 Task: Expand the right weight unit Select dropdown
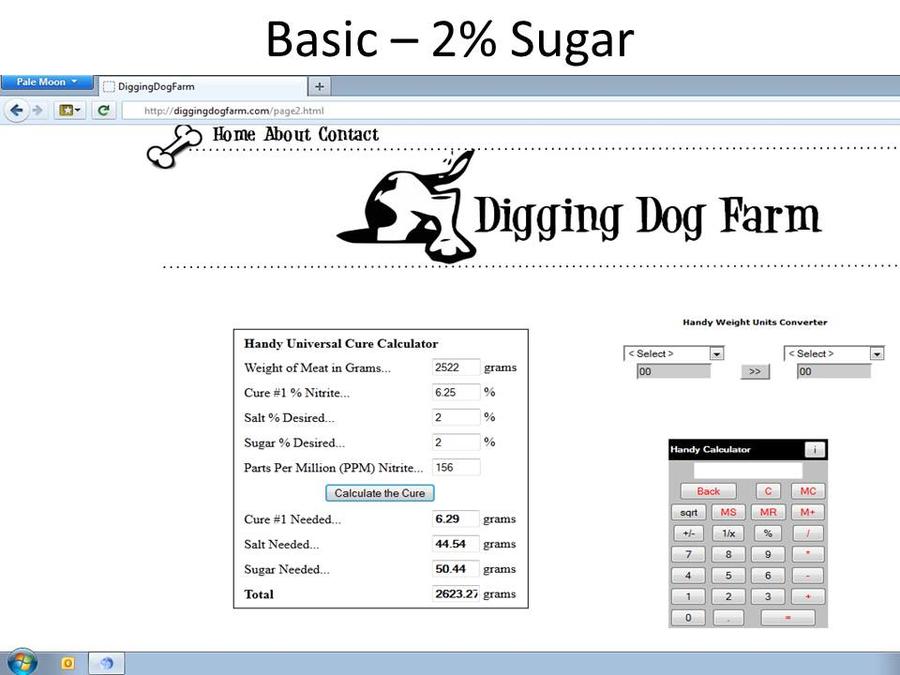click(x=834, y=353)
